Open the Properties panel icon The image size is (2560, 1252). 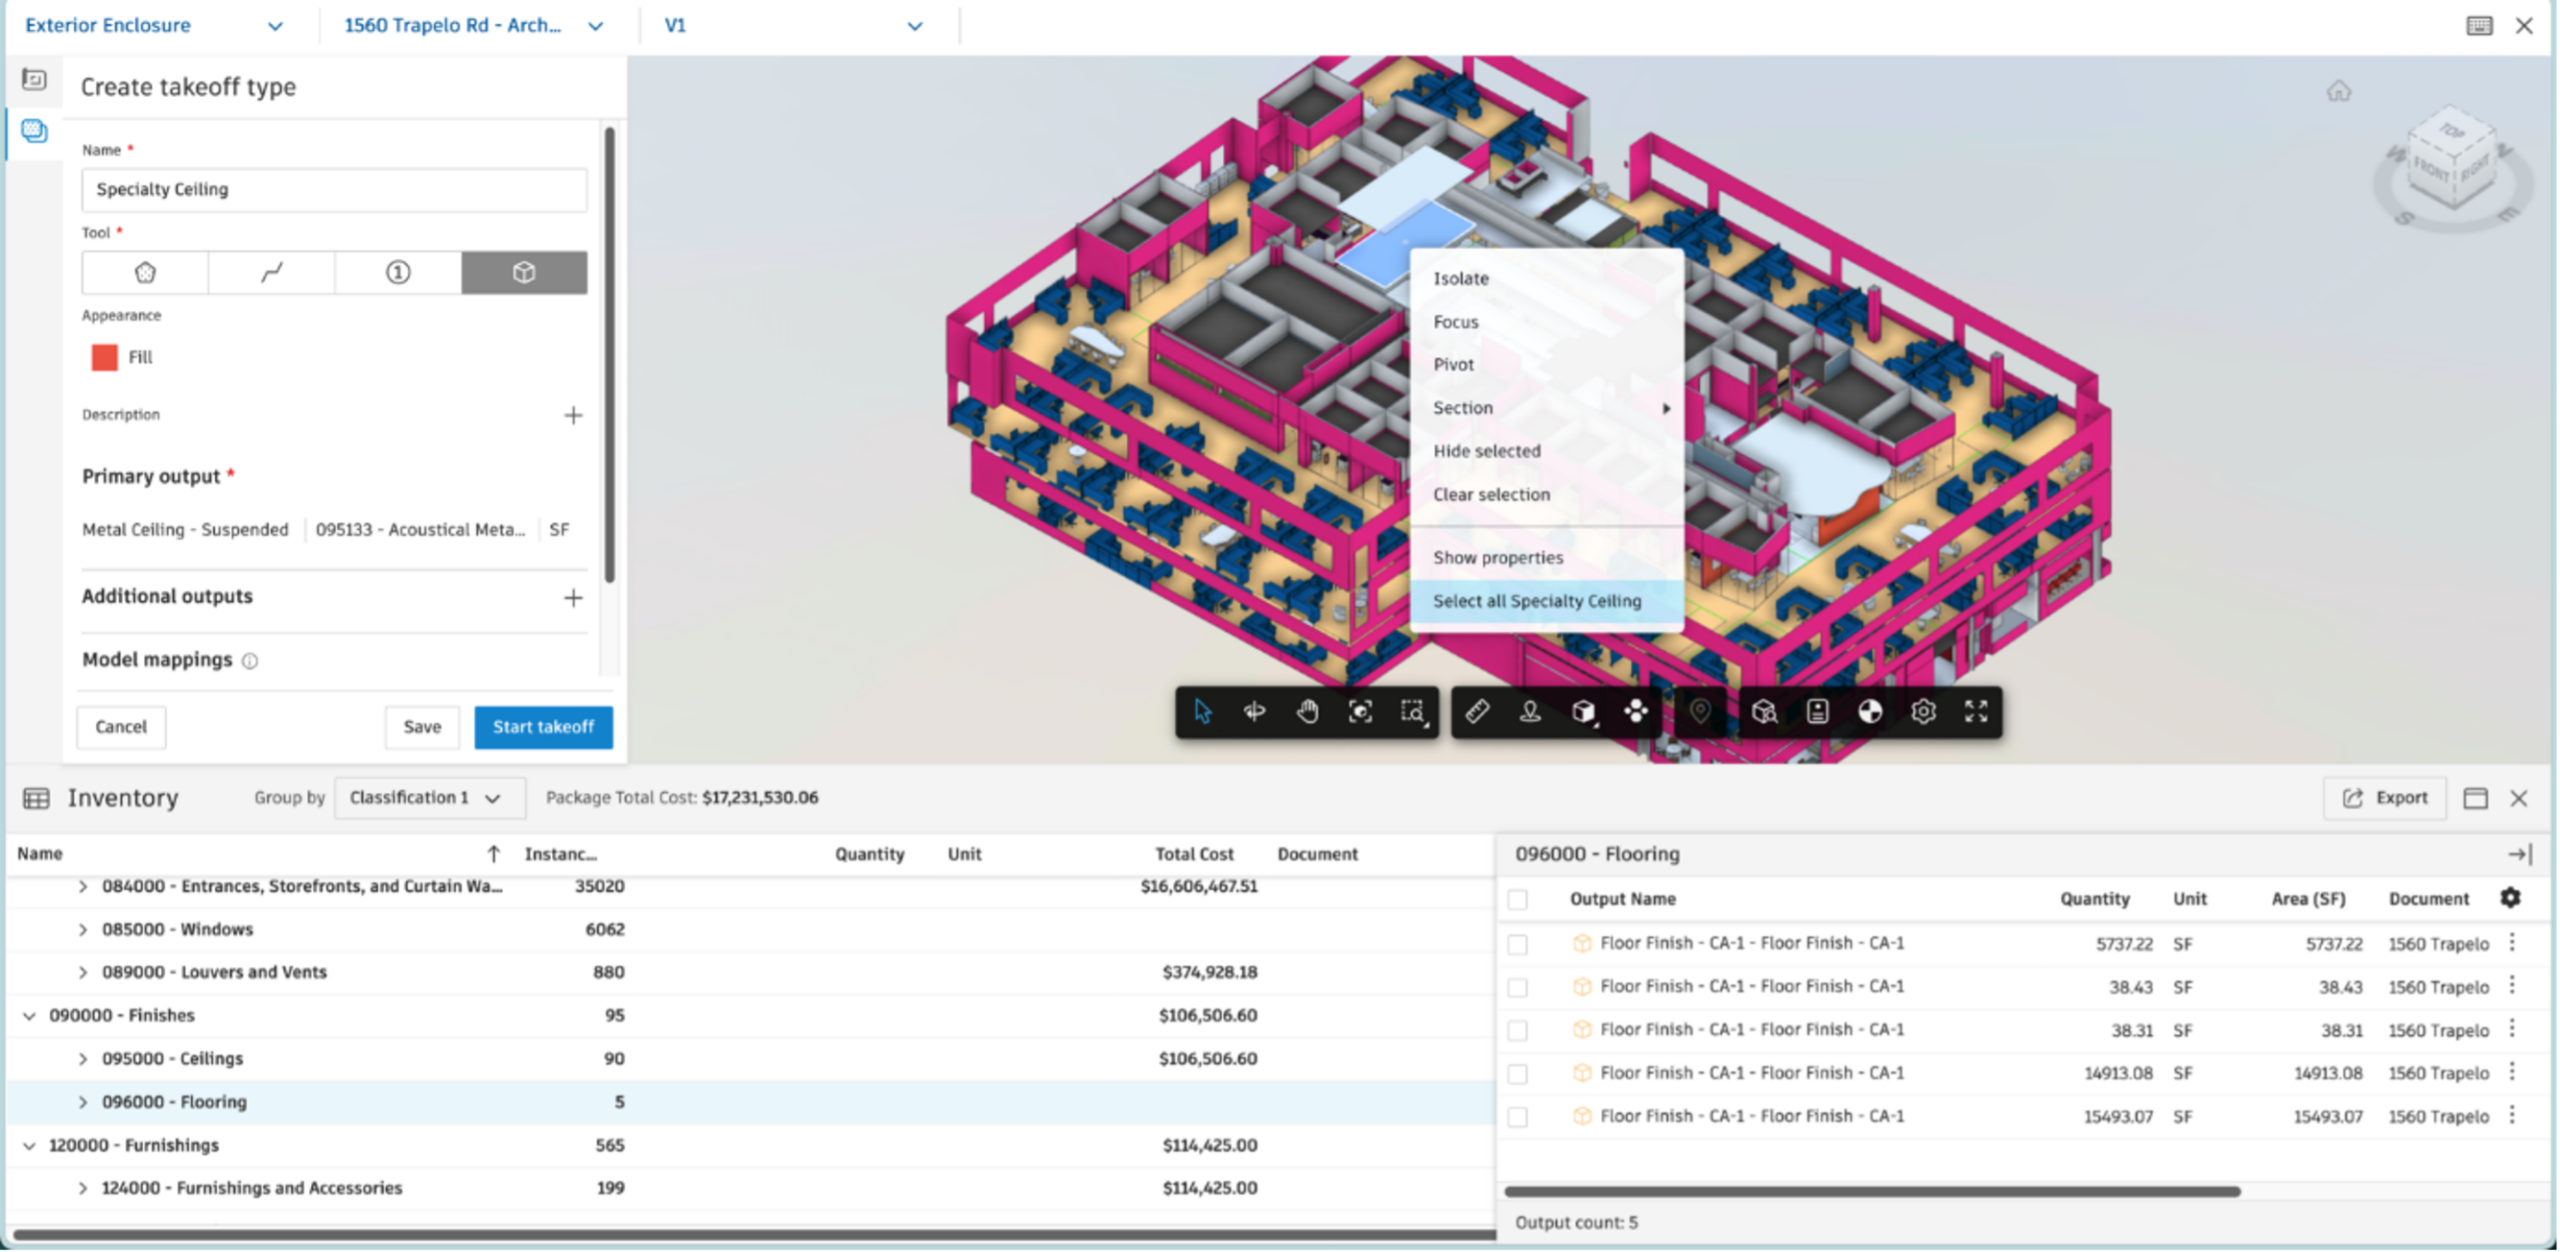[1818, 712]
